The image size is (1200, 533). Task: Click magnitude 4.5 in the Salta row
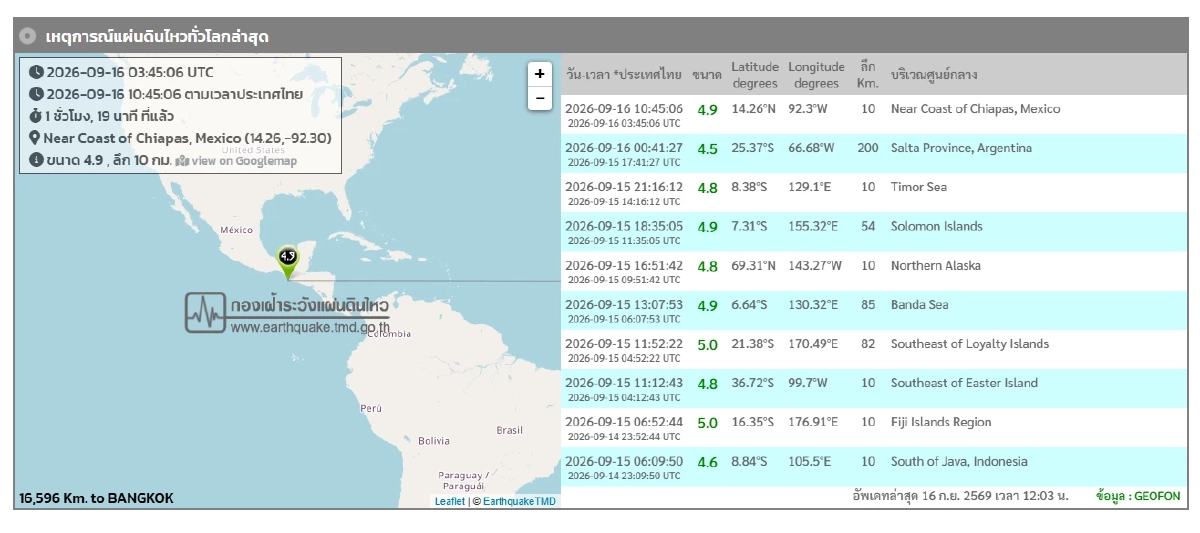click(707, 149)
